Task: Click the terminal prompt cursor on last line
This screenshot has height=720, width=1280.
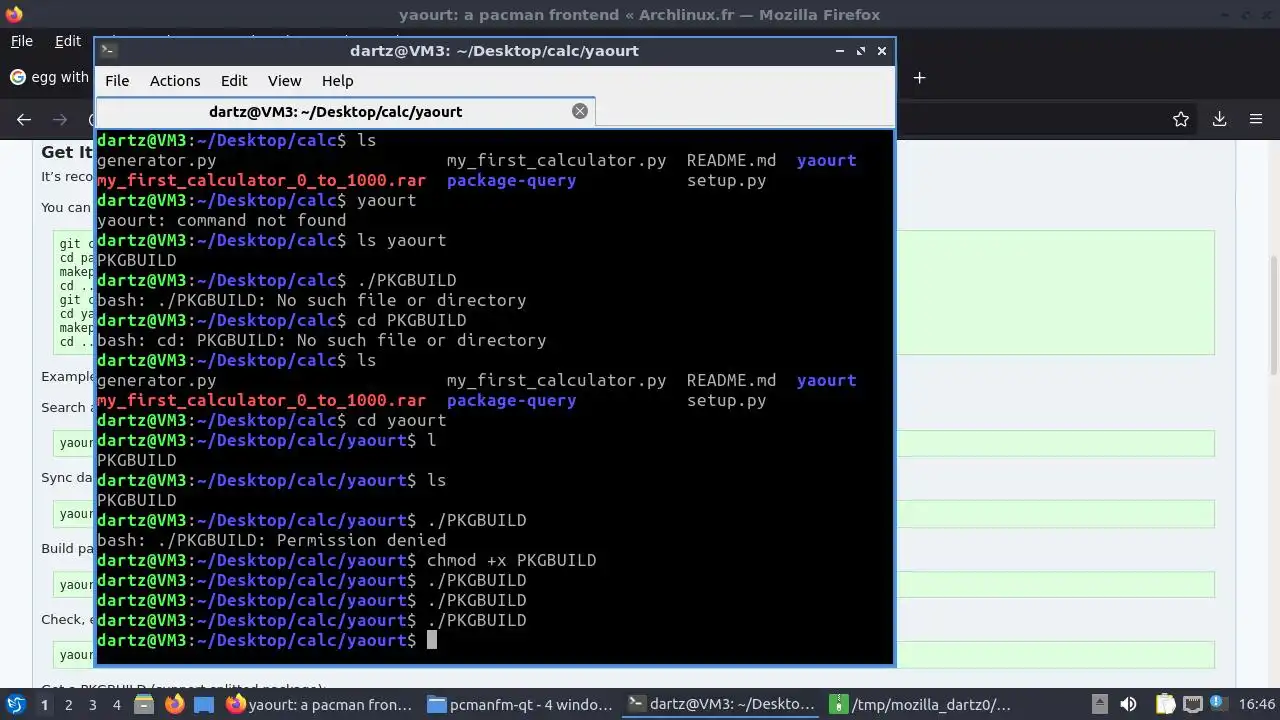Action: point(432,640)
